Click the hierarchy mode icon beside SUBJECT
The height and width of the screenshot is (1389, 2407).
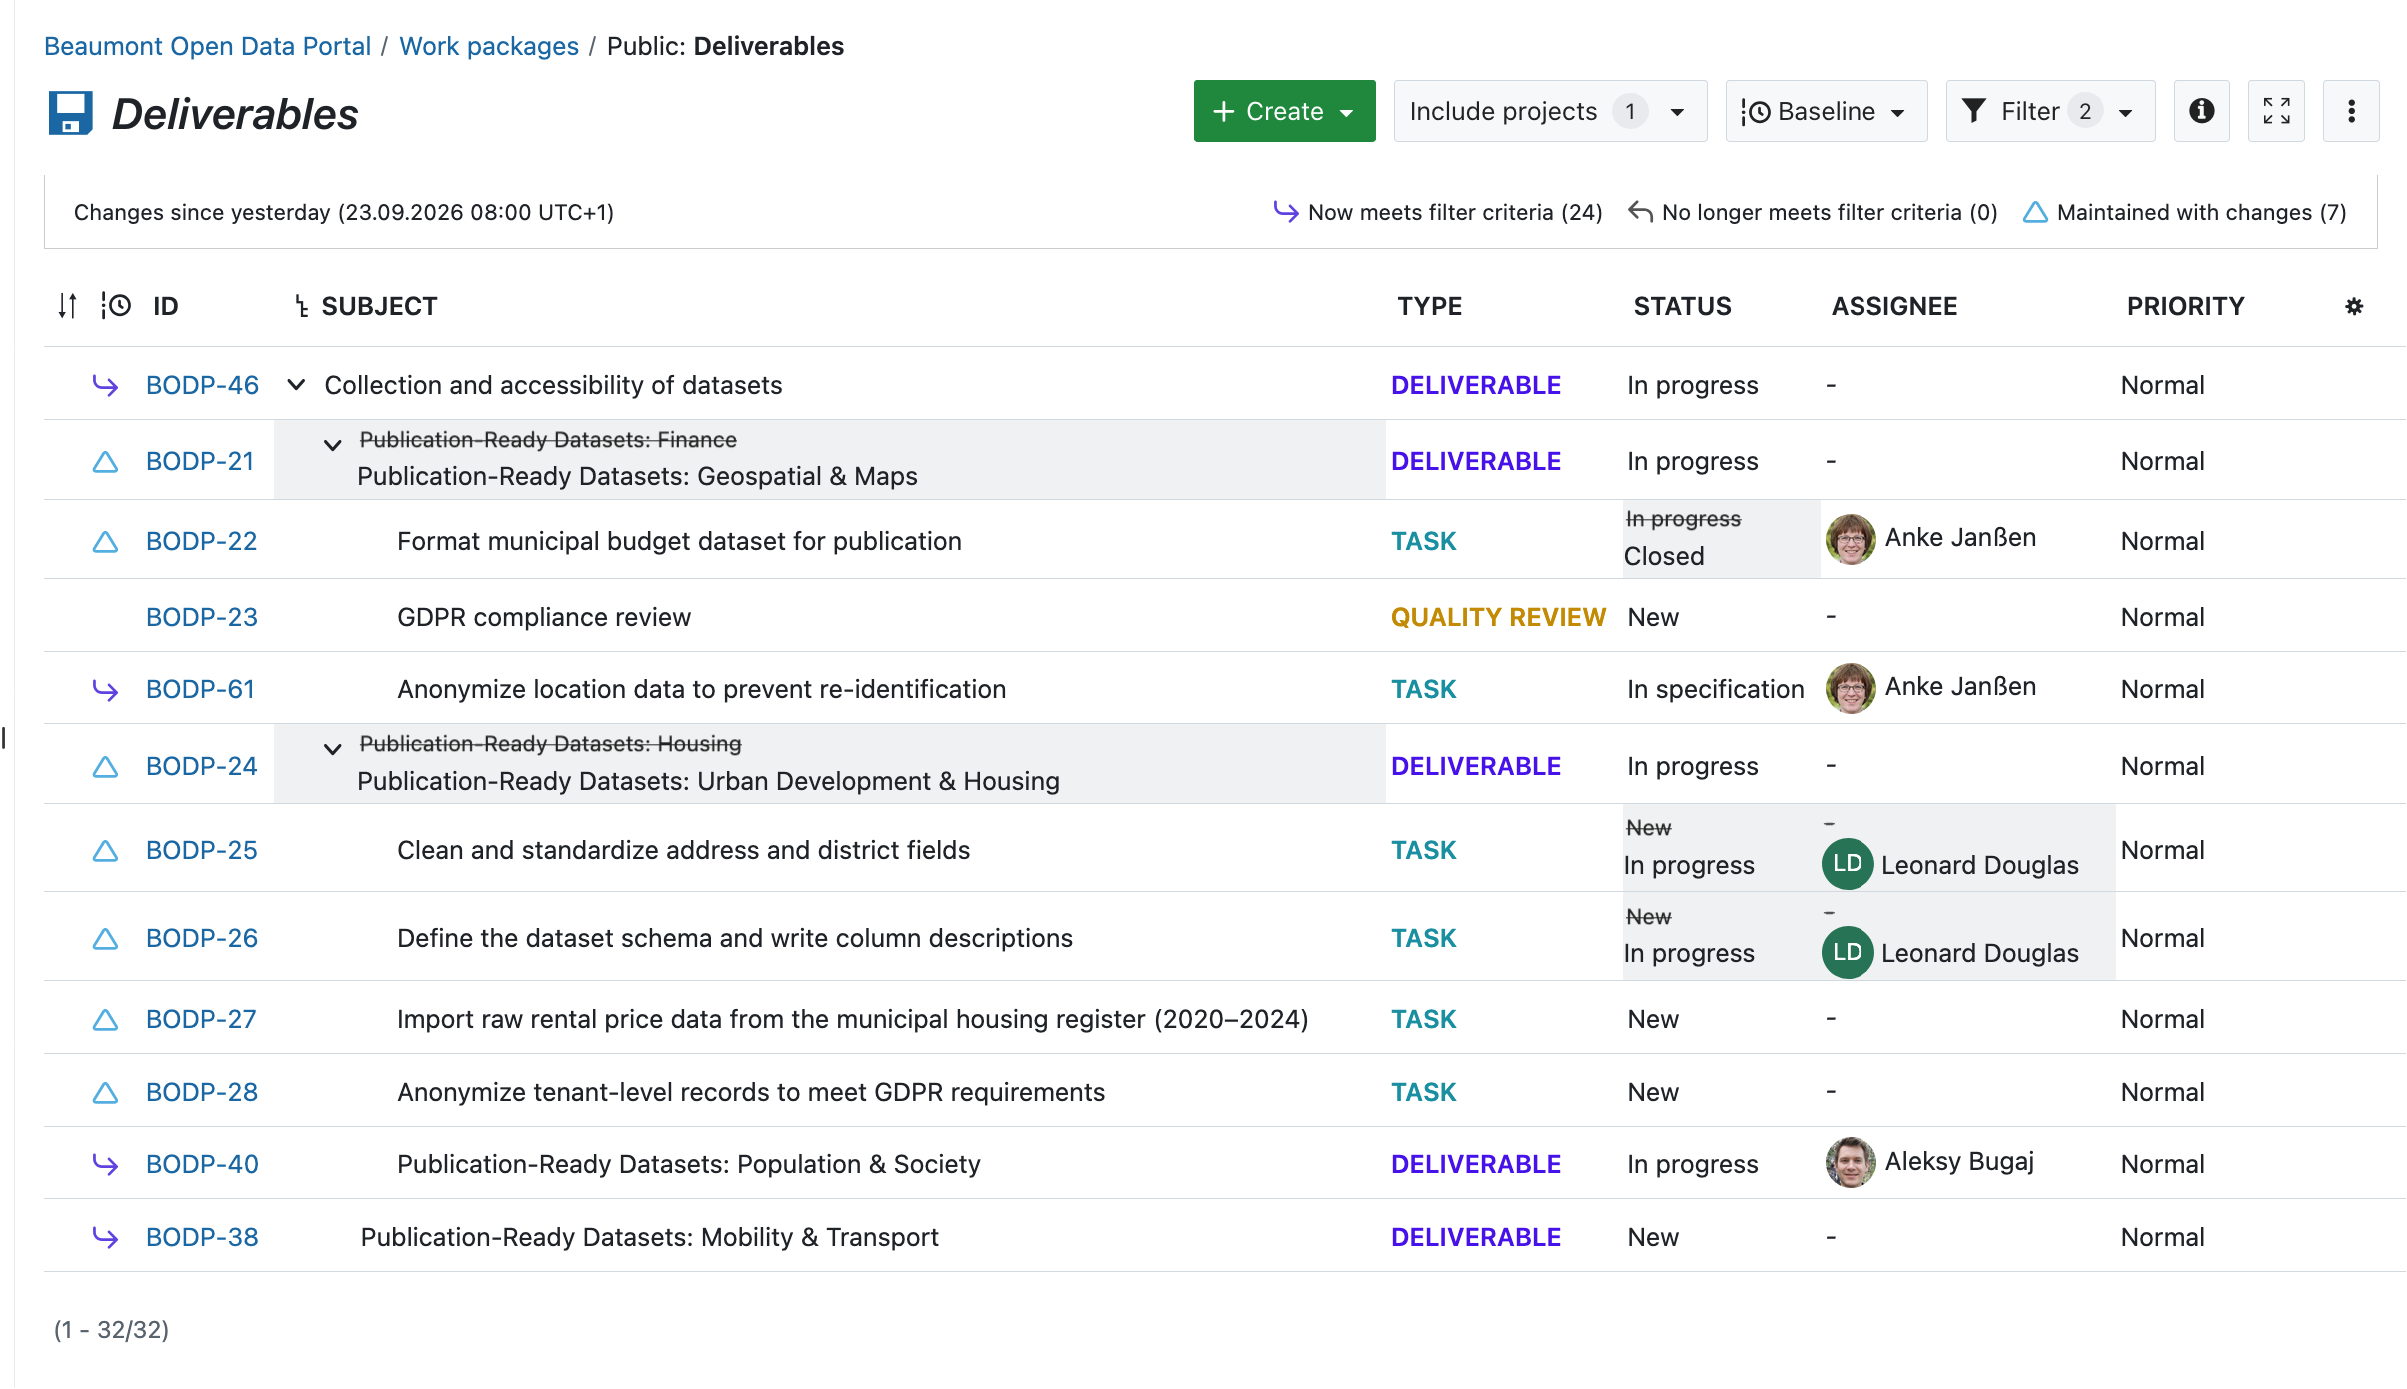301,307
